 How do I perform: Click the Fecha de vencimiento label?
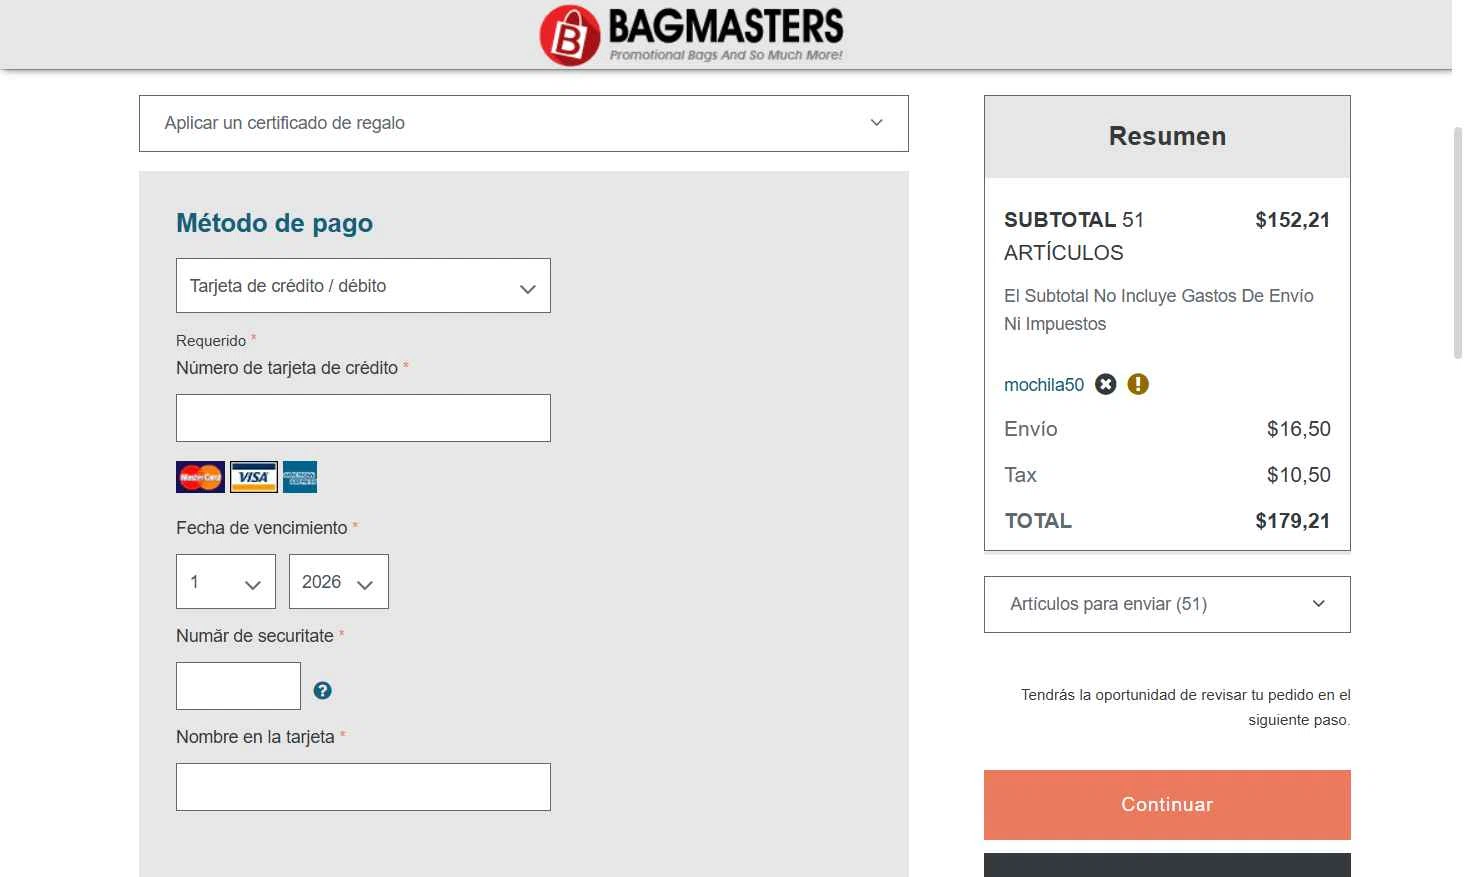pos(262,528)
